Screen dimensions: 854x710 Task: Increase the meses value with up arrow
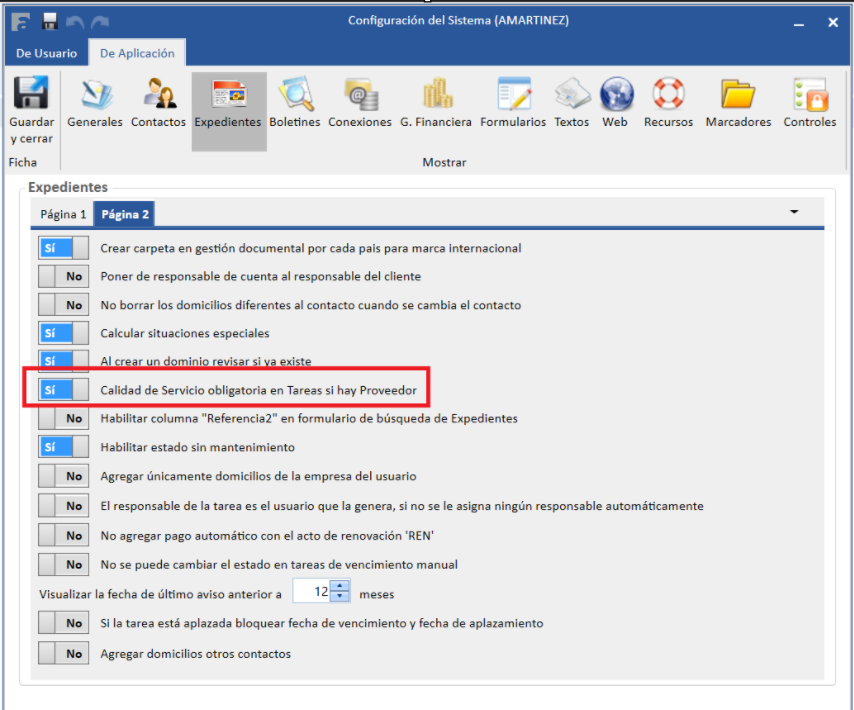coord(341,587)
